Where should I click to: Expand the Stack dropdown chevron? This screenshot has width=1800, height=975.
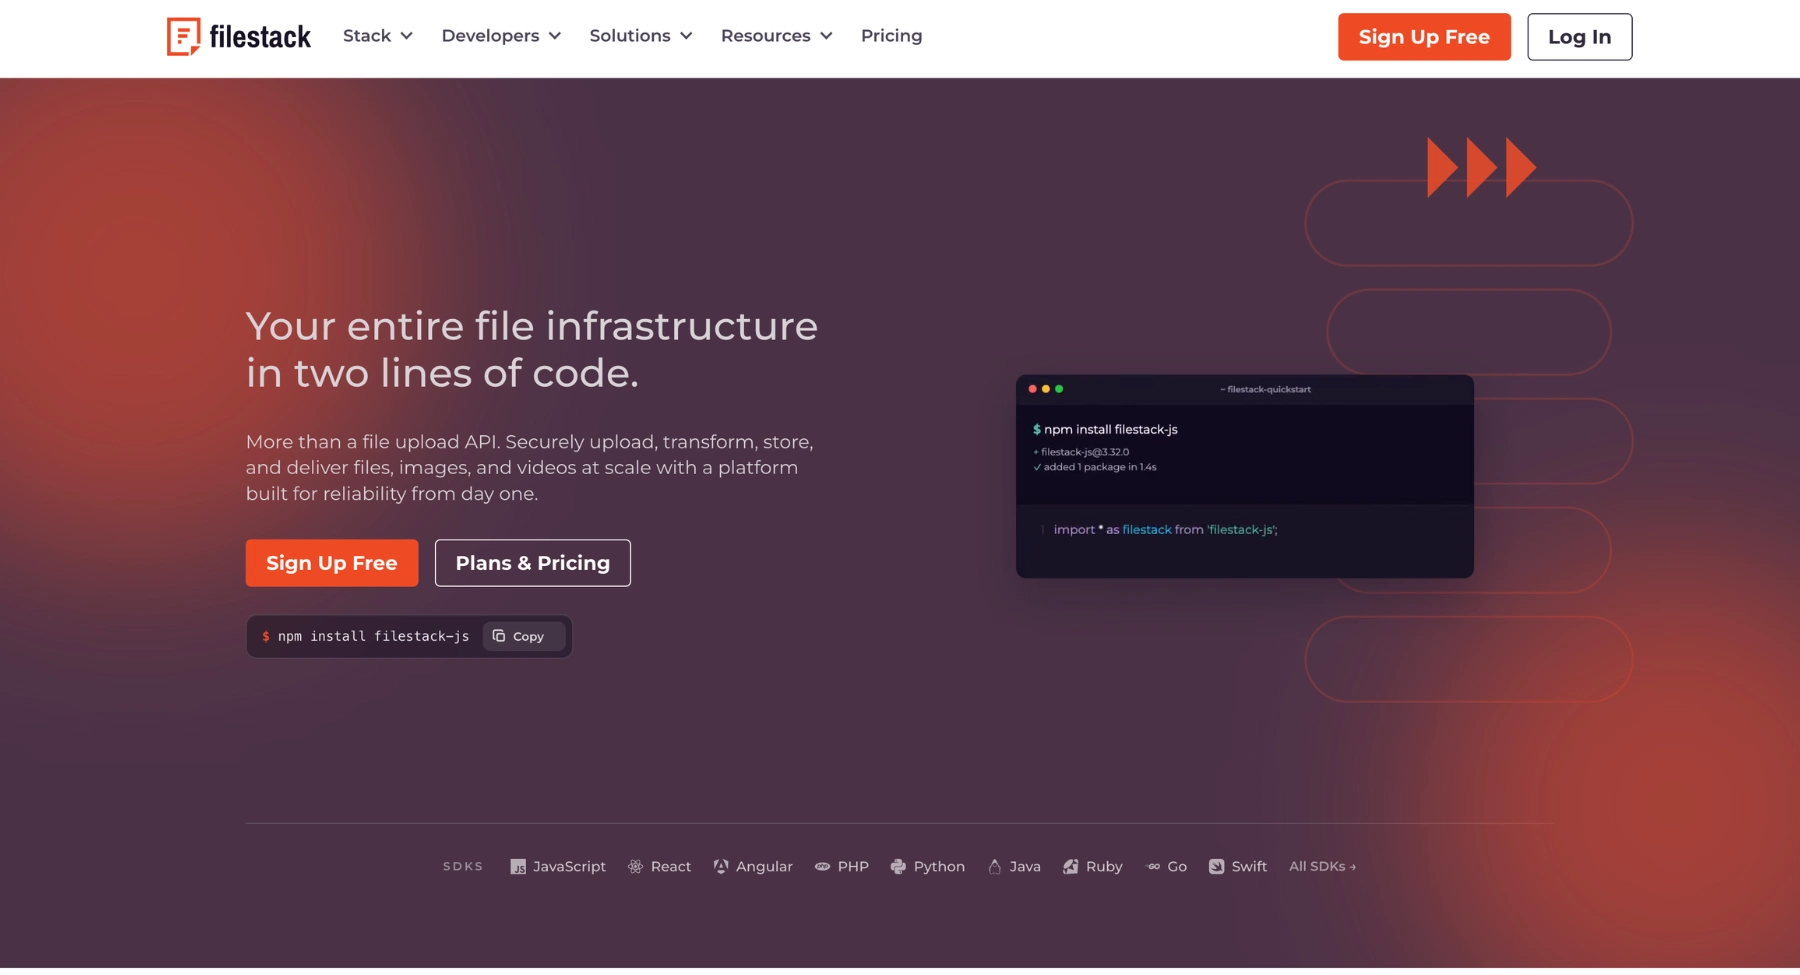point(406,36)
